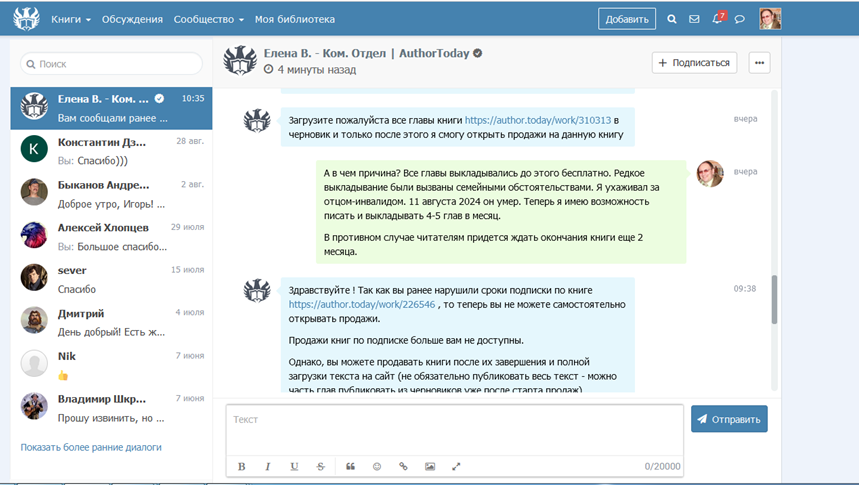859x485 pixels.
Task: Insert a hyperlink via link icon
Action: tap(404, 466)
